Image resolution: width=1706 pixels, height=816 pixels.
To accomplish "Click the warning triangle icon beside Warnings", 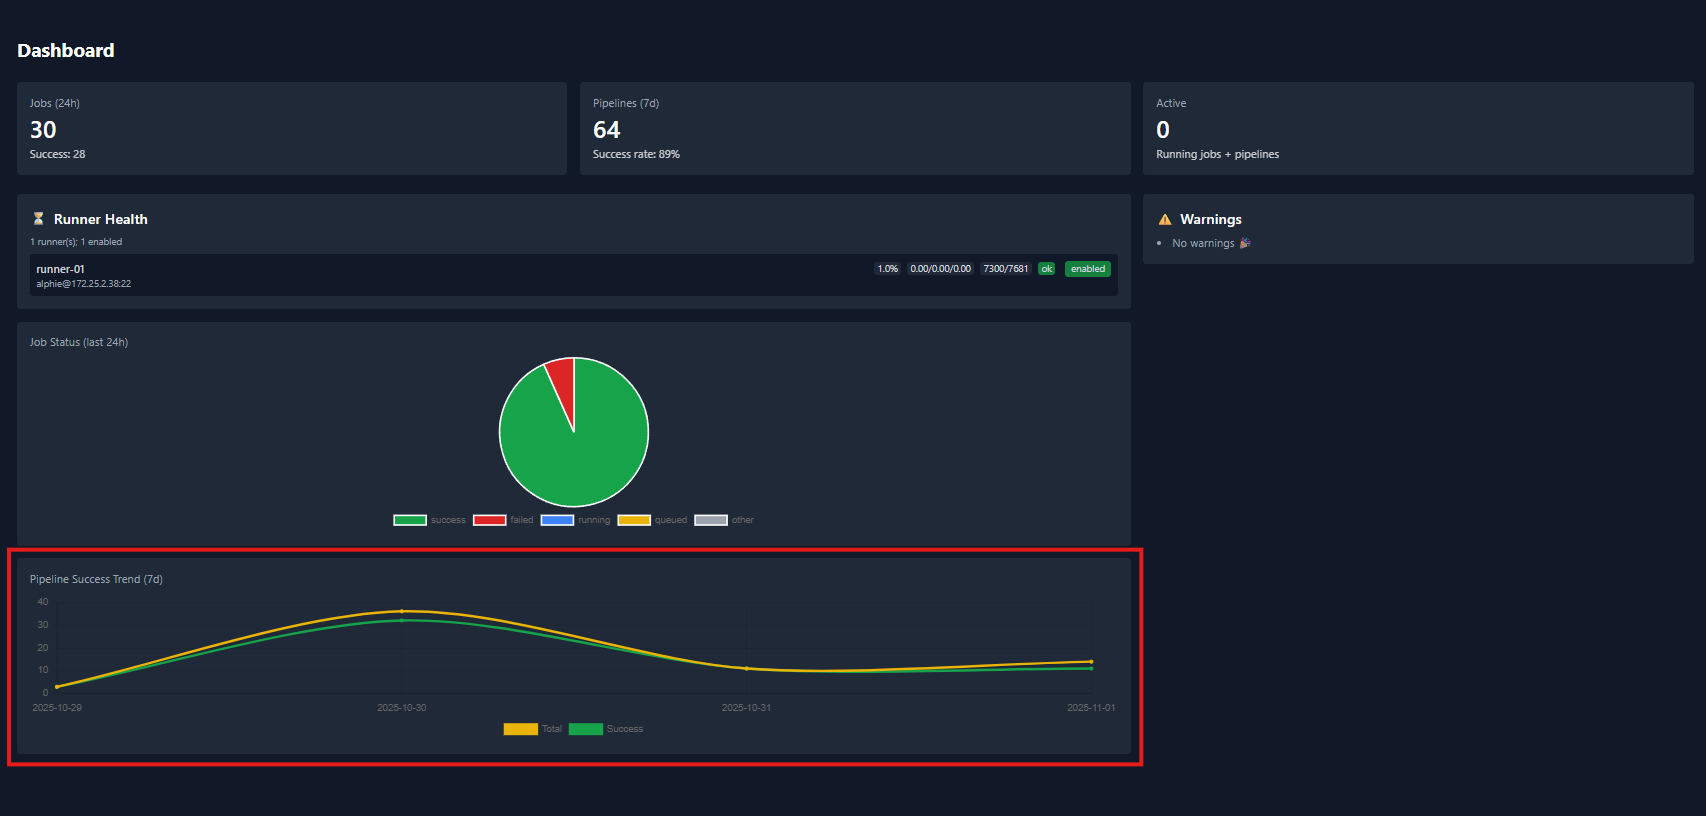I will pyautogui.click(x=1165, y=219).
